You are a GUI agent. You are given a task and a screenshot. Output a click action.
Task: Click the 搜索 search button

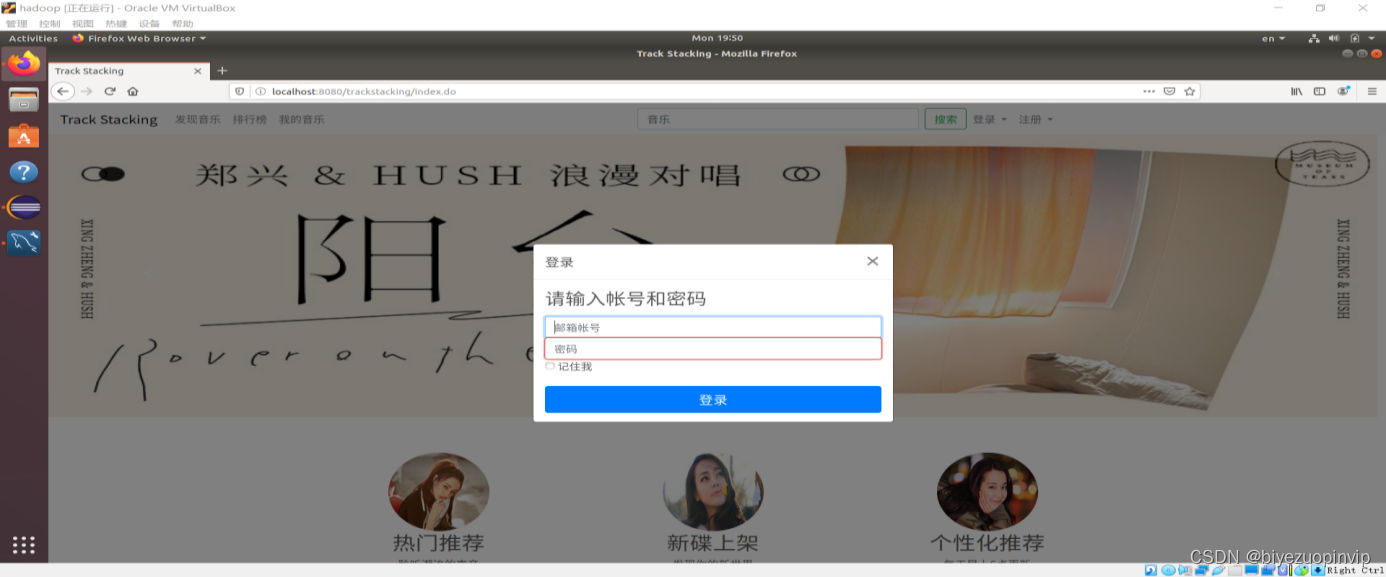945,119
